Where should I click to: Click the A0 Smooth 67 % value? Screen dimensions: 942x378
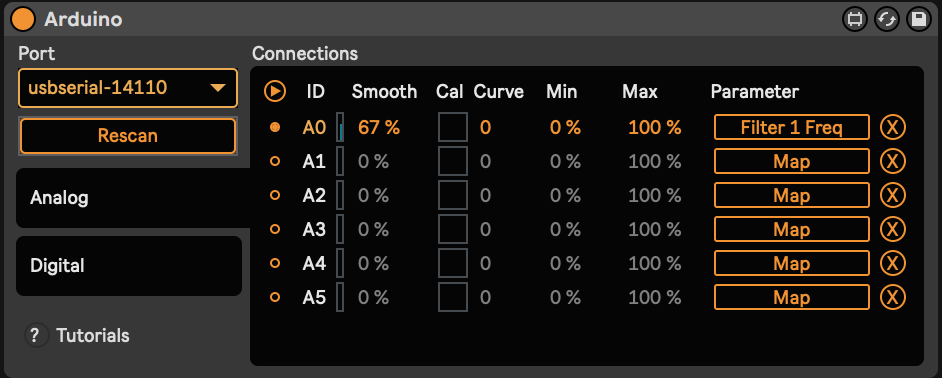[x=378, y=127]
